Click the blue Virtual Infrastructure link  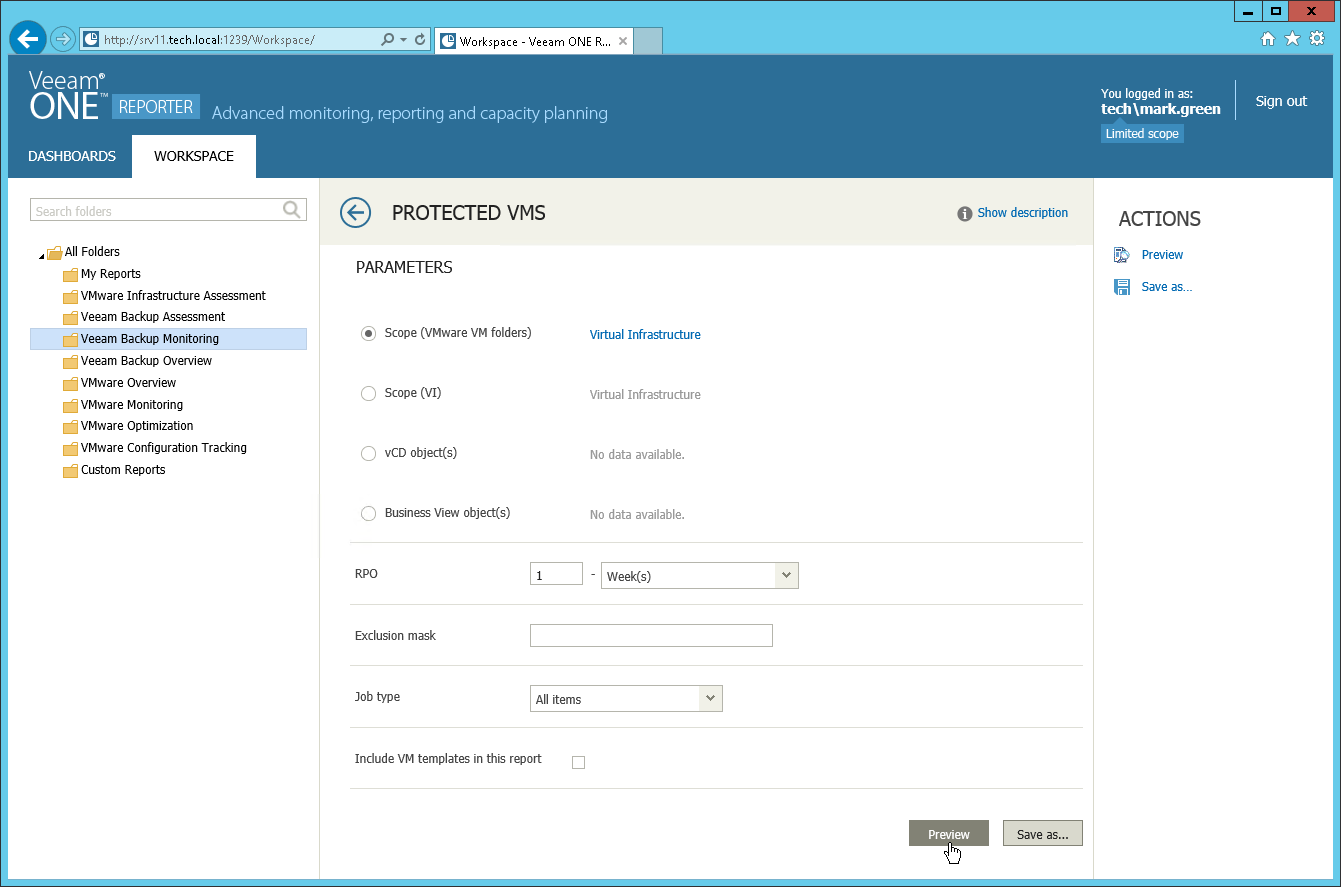(645, 335)
